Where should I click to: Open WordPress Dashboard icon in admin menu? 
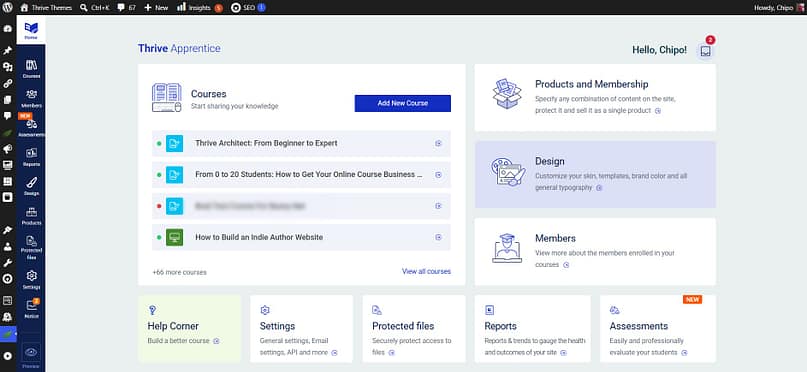pos(8,29)
